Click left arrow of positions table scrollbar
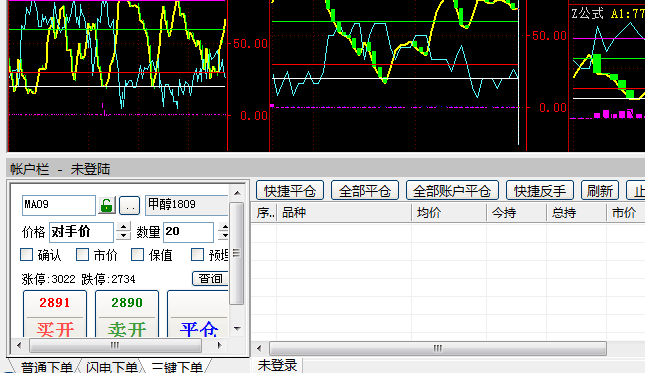The image size is (645, 373). click(x=259, y=348)
